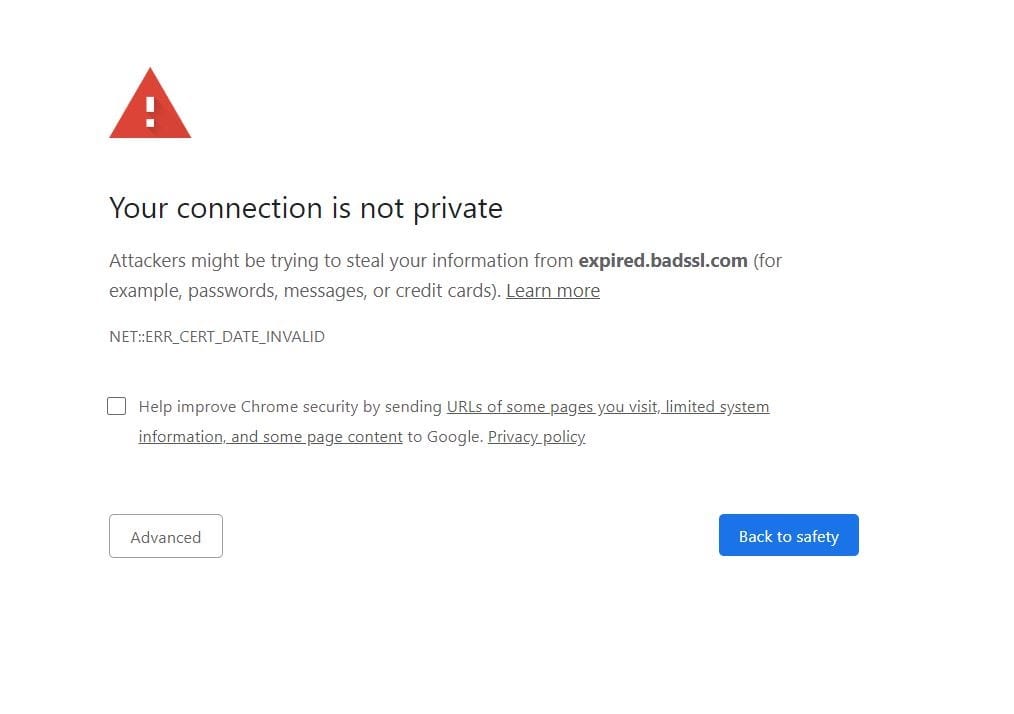
Task: Open the 'information, and some page content' link
Action: tap(270, 437)
